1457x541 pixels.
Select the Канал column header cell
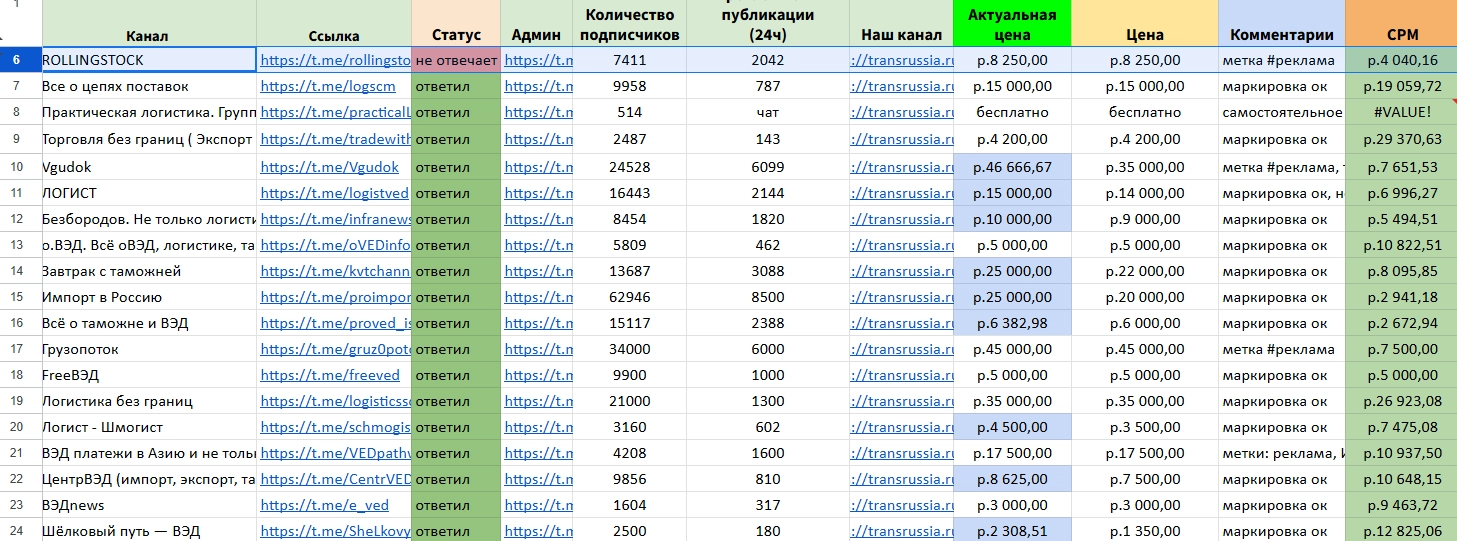click(148, 24)
